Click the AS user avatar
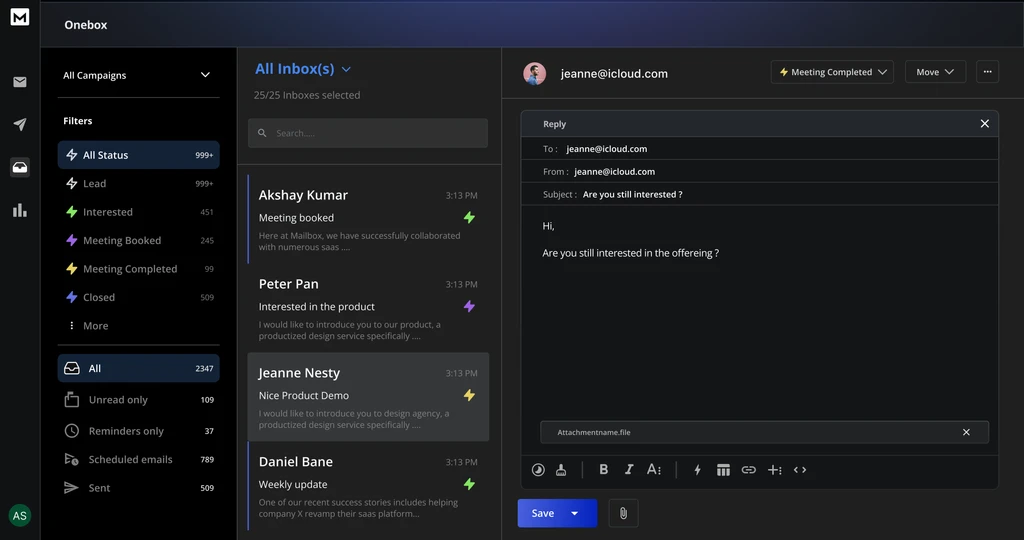 [20, 516]
